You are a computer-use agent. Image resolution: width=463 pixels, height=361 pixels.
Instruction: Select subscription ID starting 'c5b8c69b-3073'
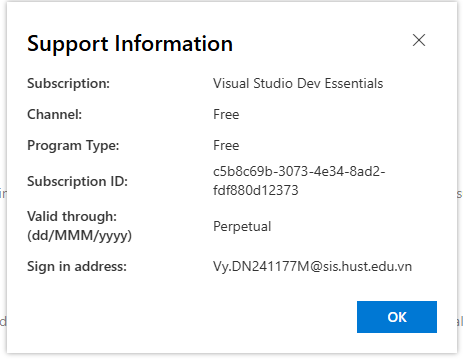pos(299,181)
